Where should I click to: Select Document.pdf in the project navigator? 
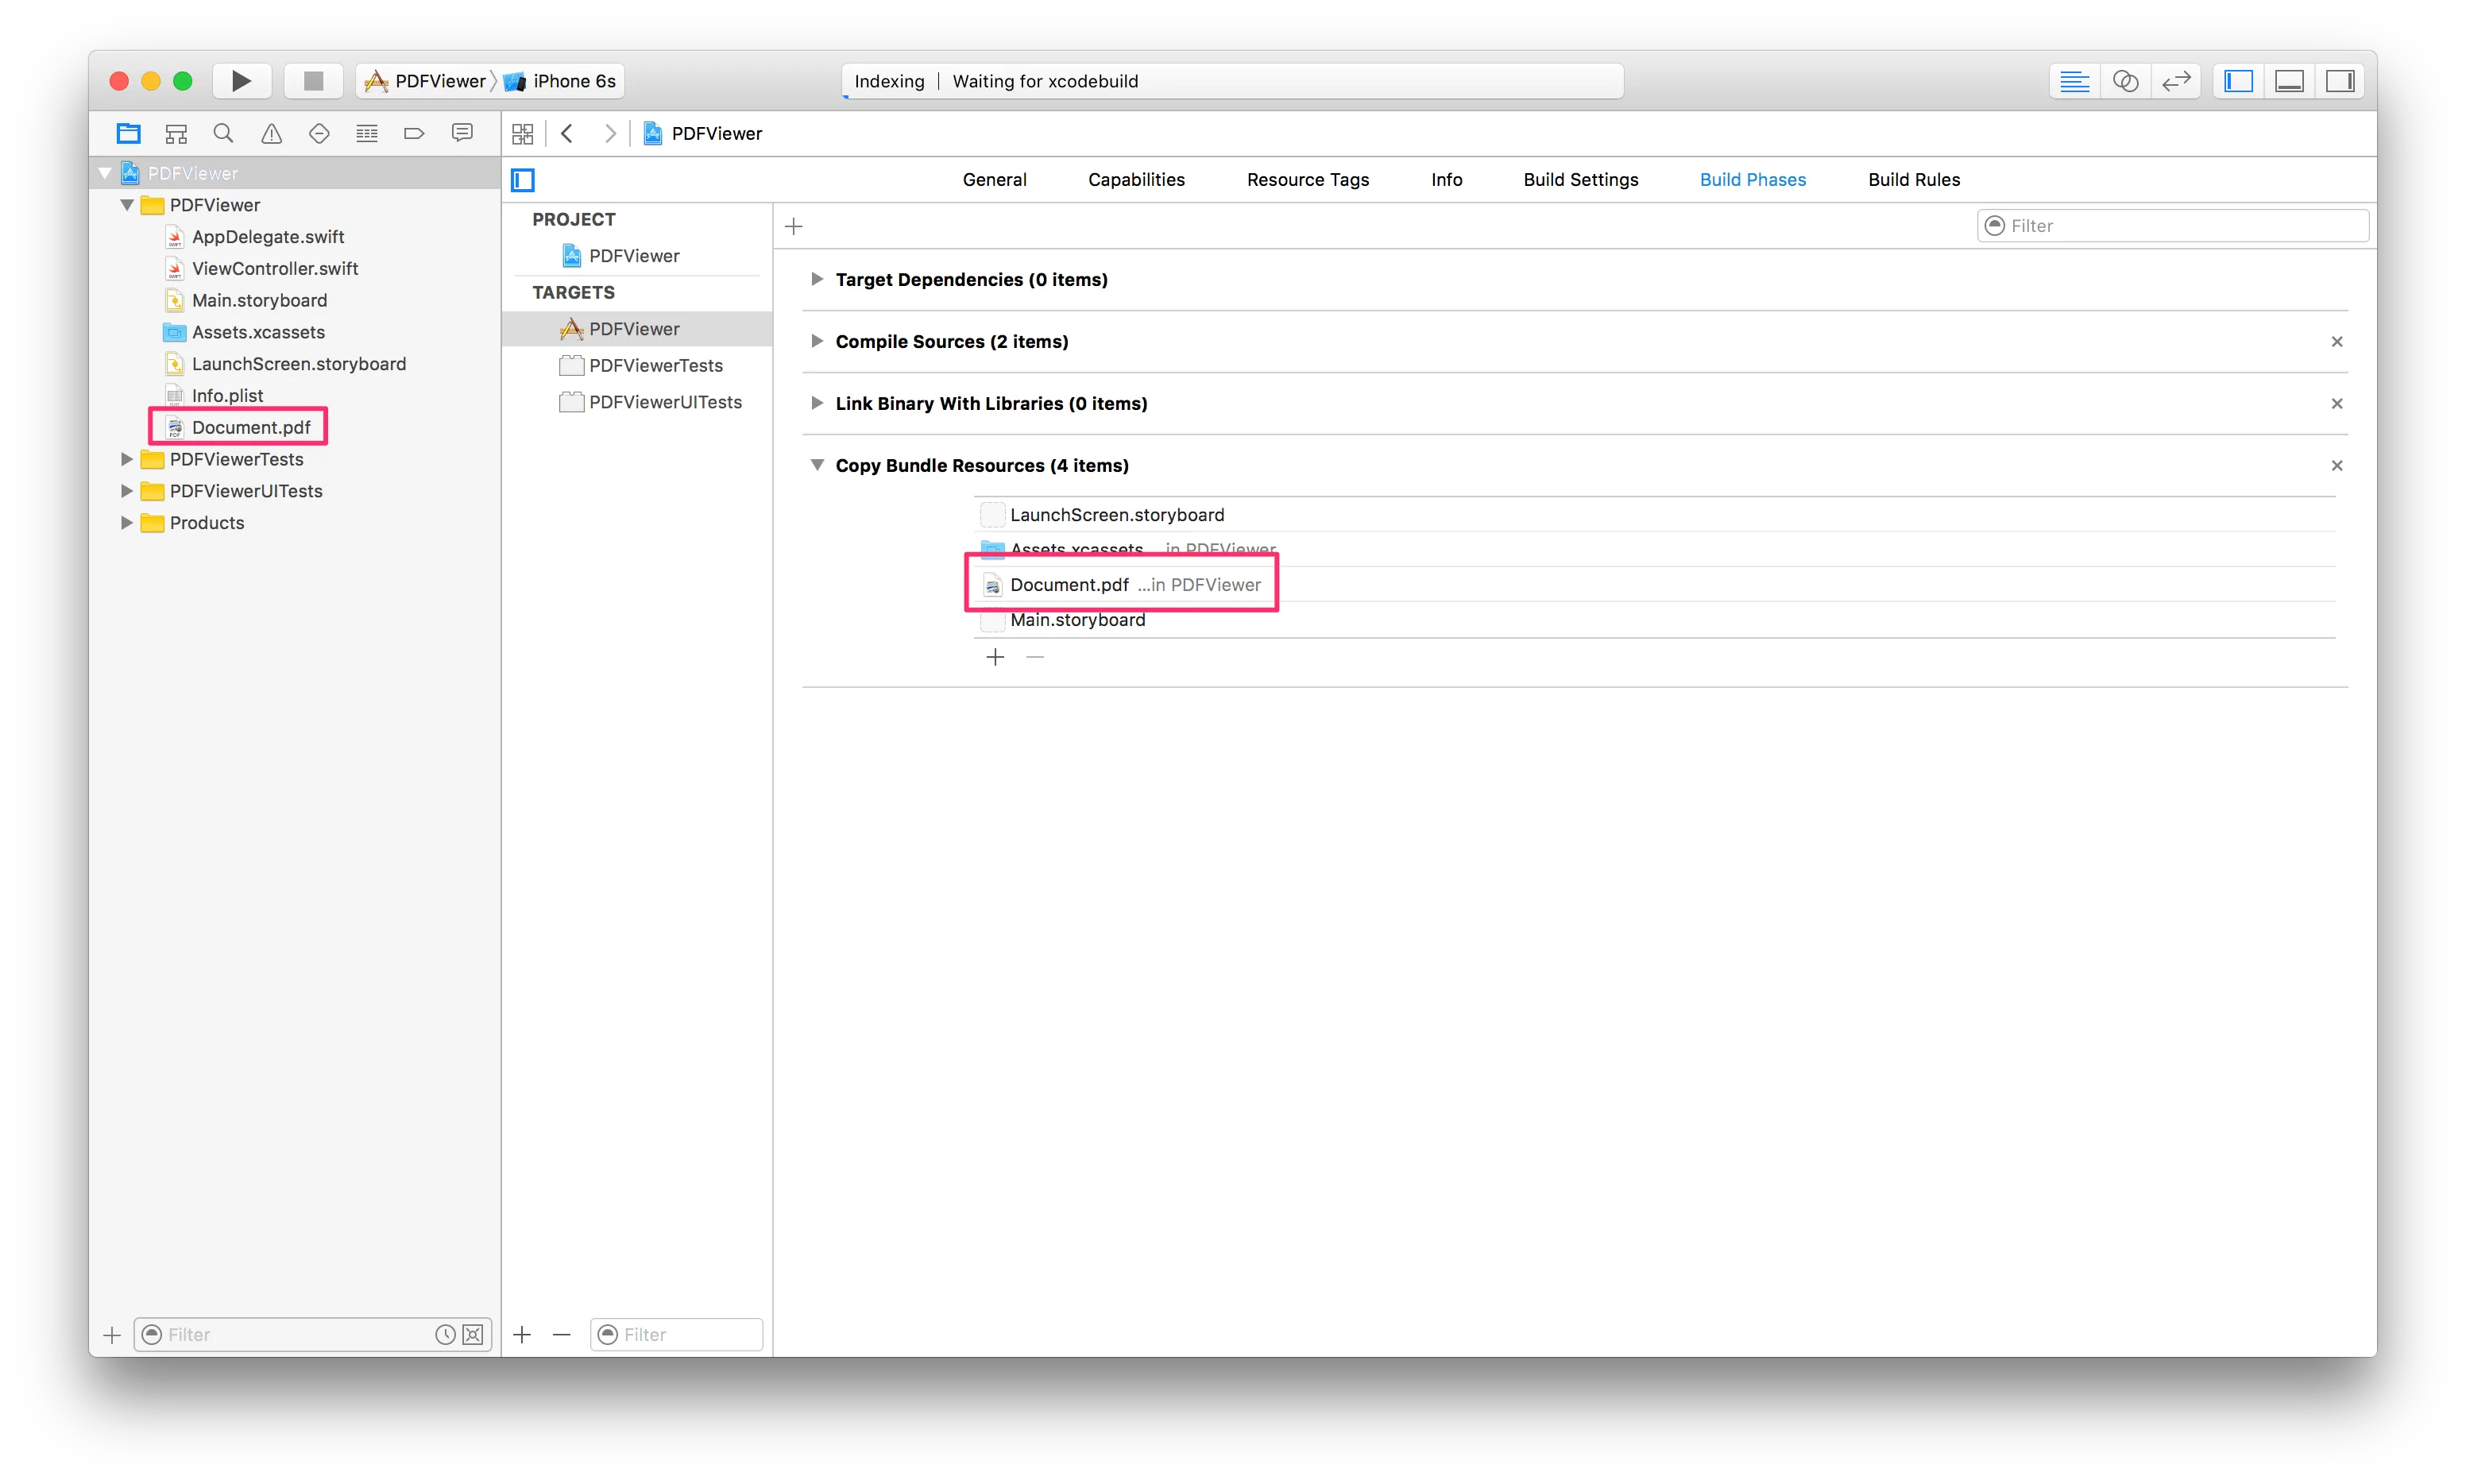250,427
